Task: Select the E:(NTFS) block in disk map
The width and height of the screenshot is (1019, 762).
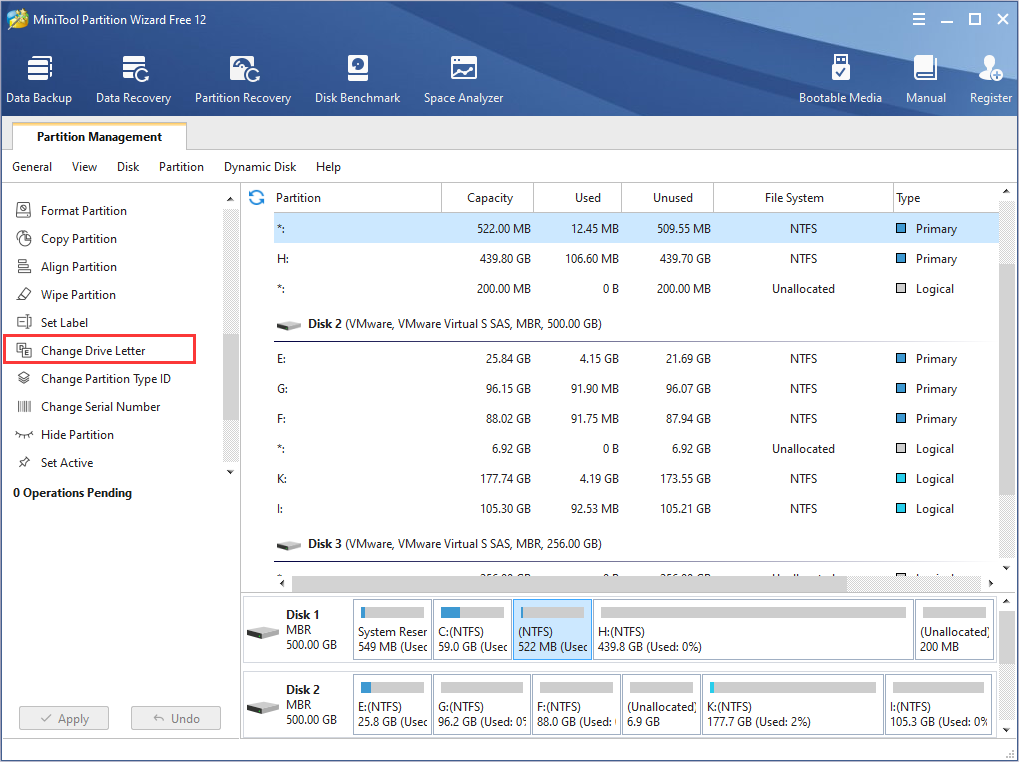Action: [x=393, y=704]
